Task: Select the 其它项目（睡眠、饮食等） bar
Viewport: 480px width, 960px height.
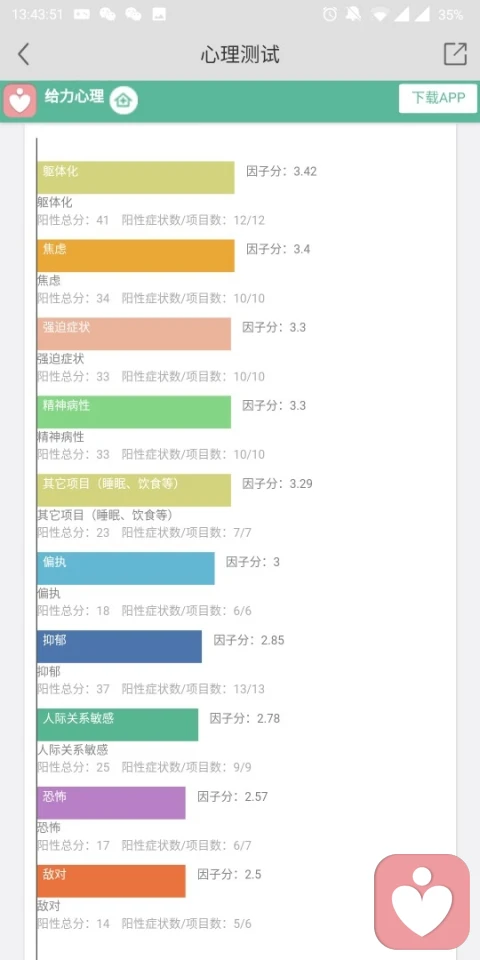Action: [133, 490]
